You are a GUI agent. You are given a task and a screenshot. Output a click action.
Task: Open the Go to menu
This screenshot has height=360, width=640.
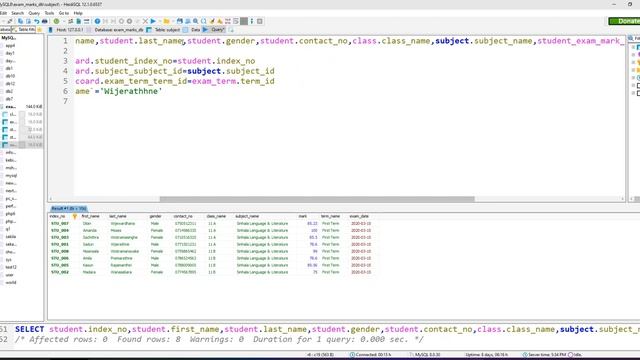[64, 13]
